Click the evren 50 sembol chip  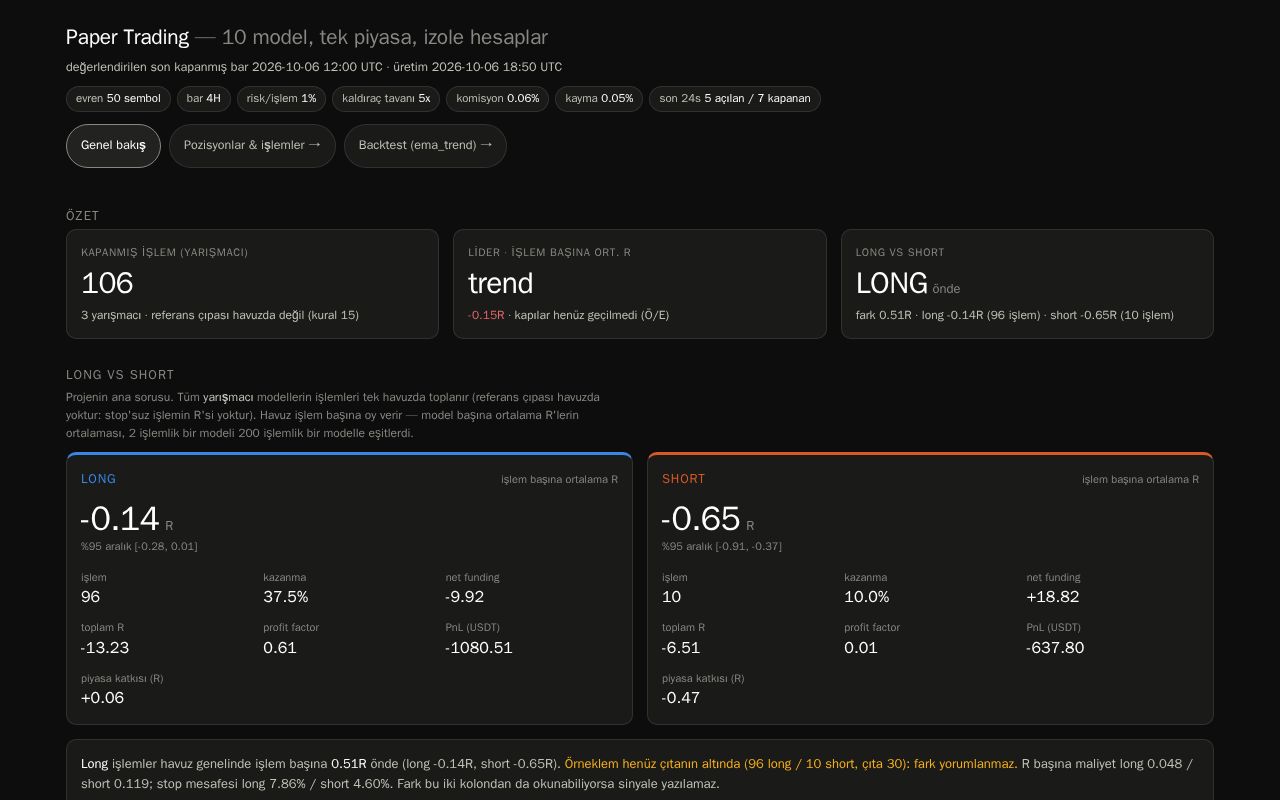[118, 99]
